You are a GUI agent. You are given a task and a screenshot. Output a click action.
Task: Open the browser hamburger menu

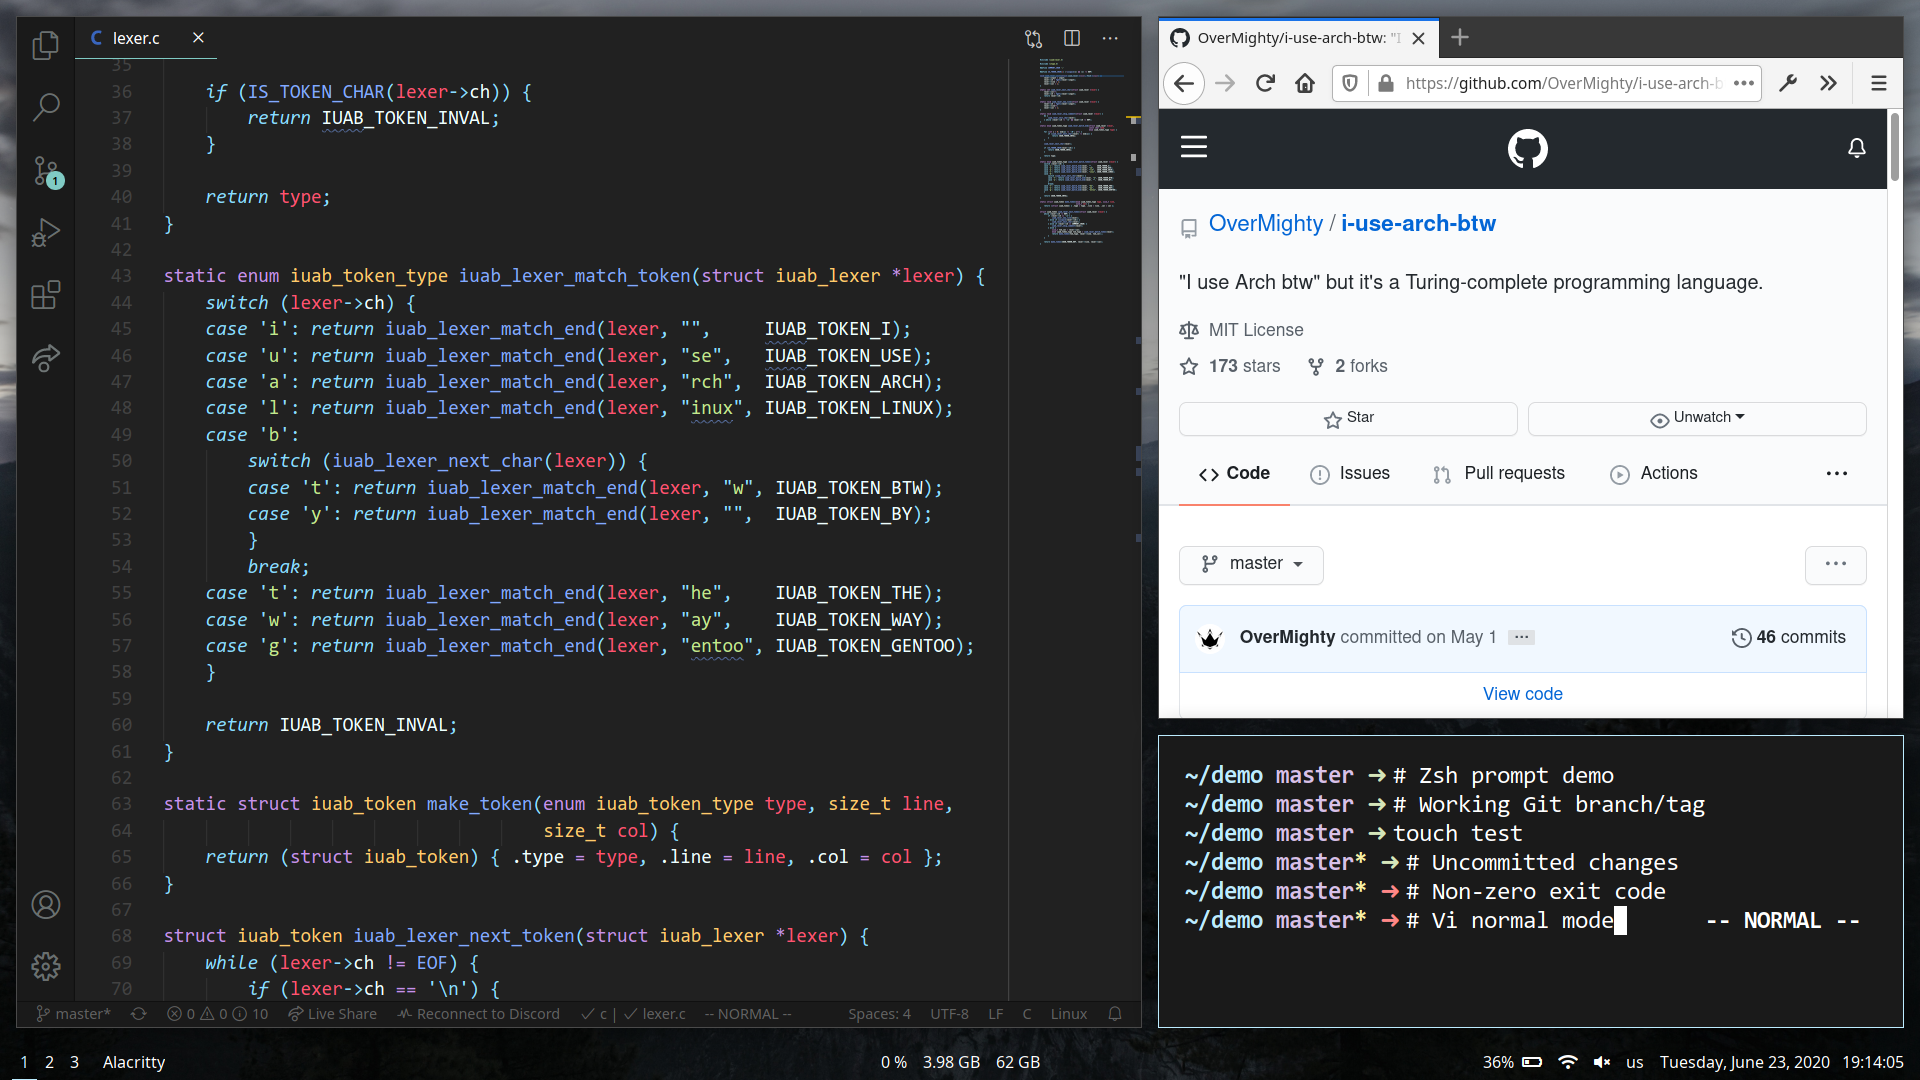coord(1879,83)
